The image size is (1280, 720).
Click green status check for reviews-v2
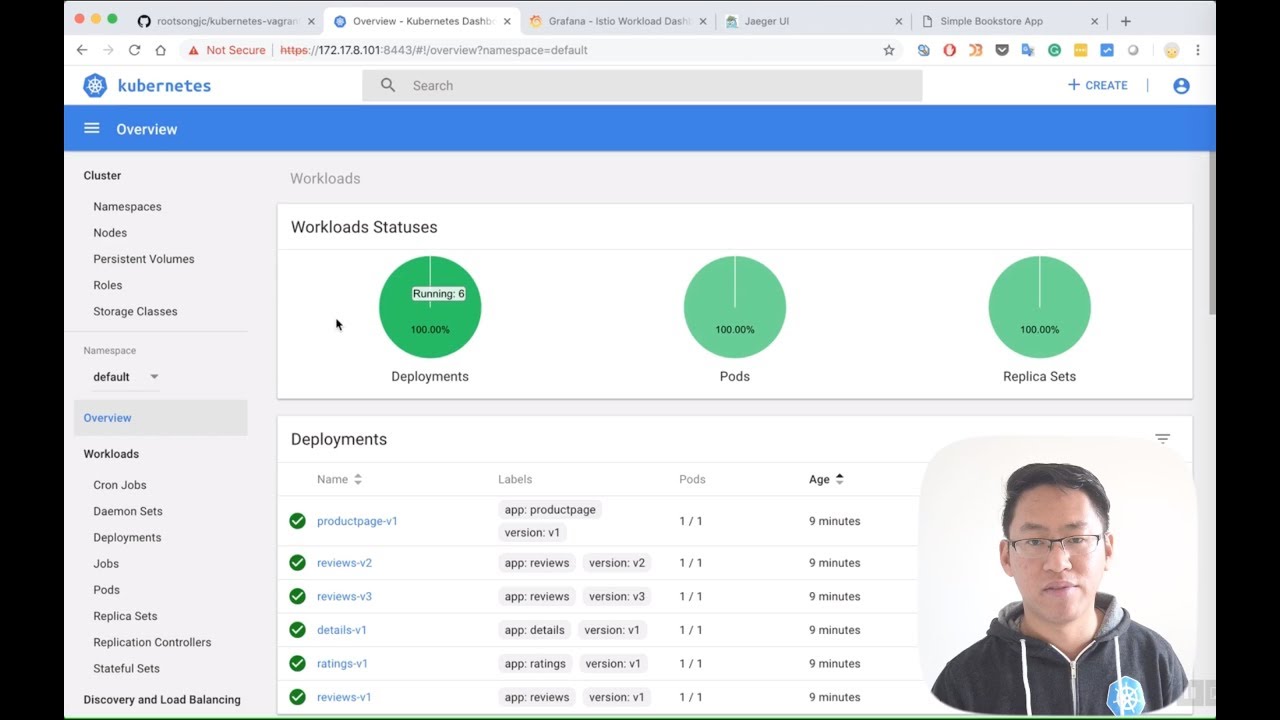297,563
